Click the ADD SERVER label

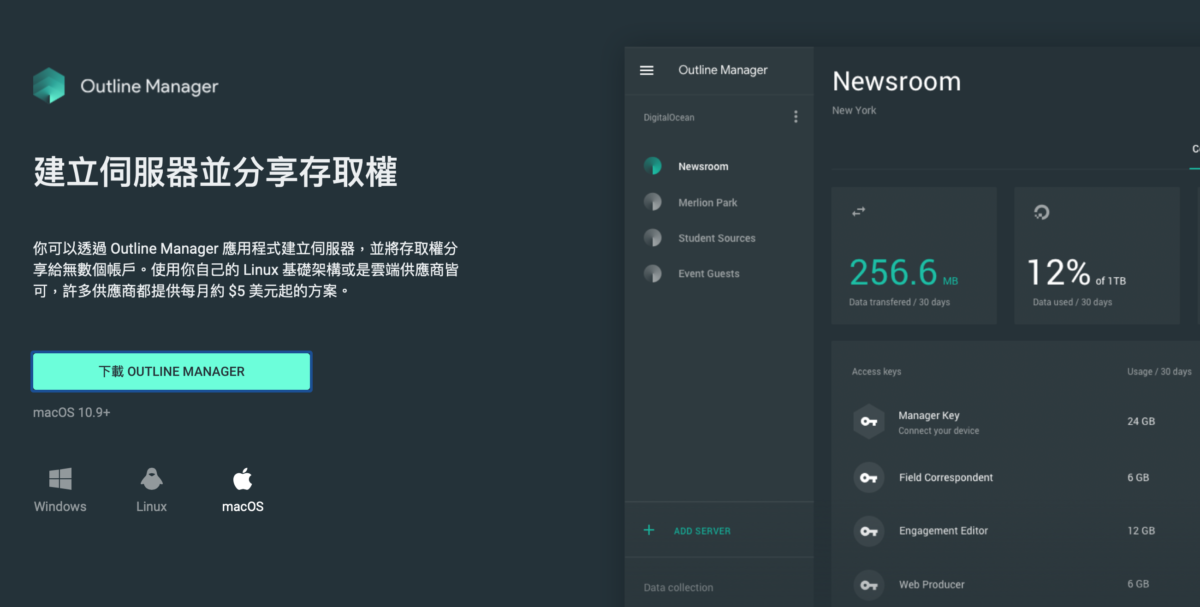point(702,531)
